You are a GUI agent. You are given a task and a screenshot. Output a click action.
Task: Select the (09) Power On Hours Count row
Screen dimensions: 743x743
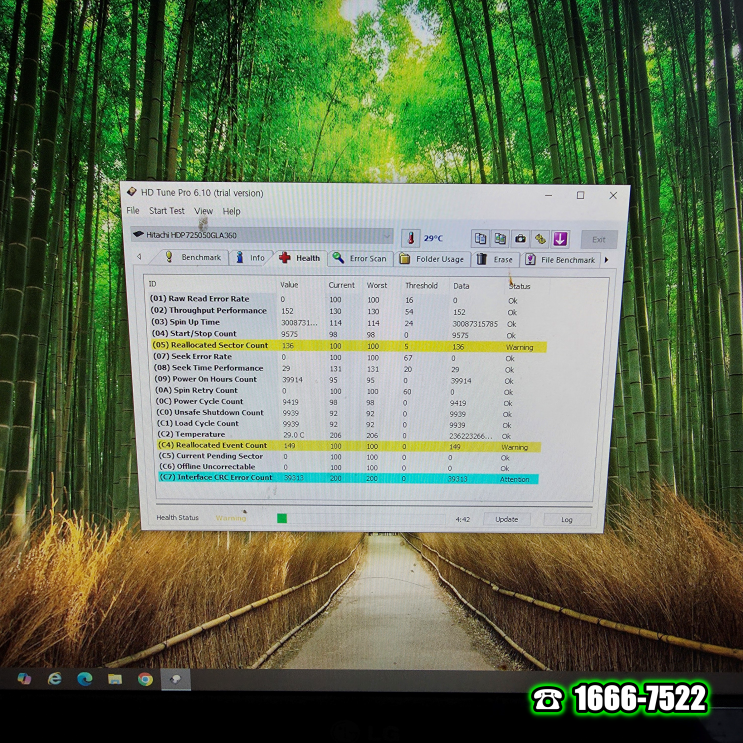click(x=348, y=380)
